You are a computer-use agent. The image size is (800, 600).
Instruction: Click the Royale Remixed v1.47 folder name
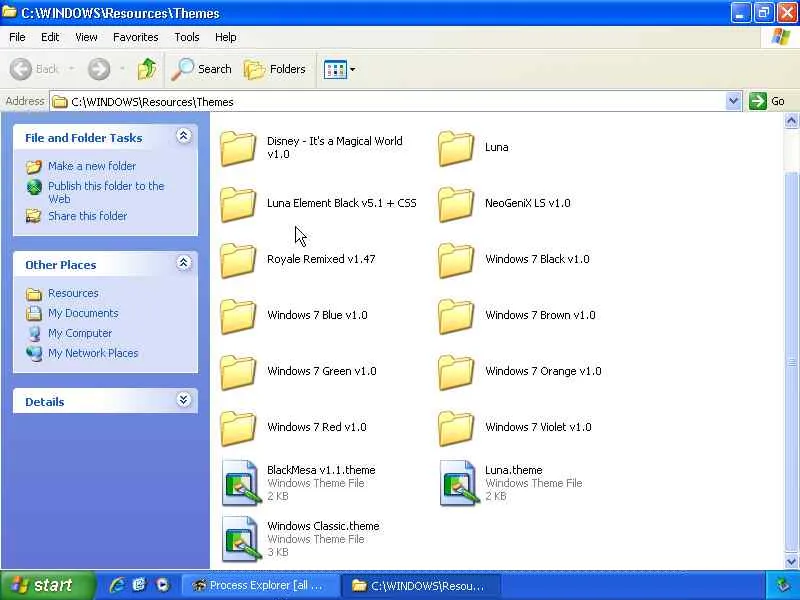click(321, 259)
